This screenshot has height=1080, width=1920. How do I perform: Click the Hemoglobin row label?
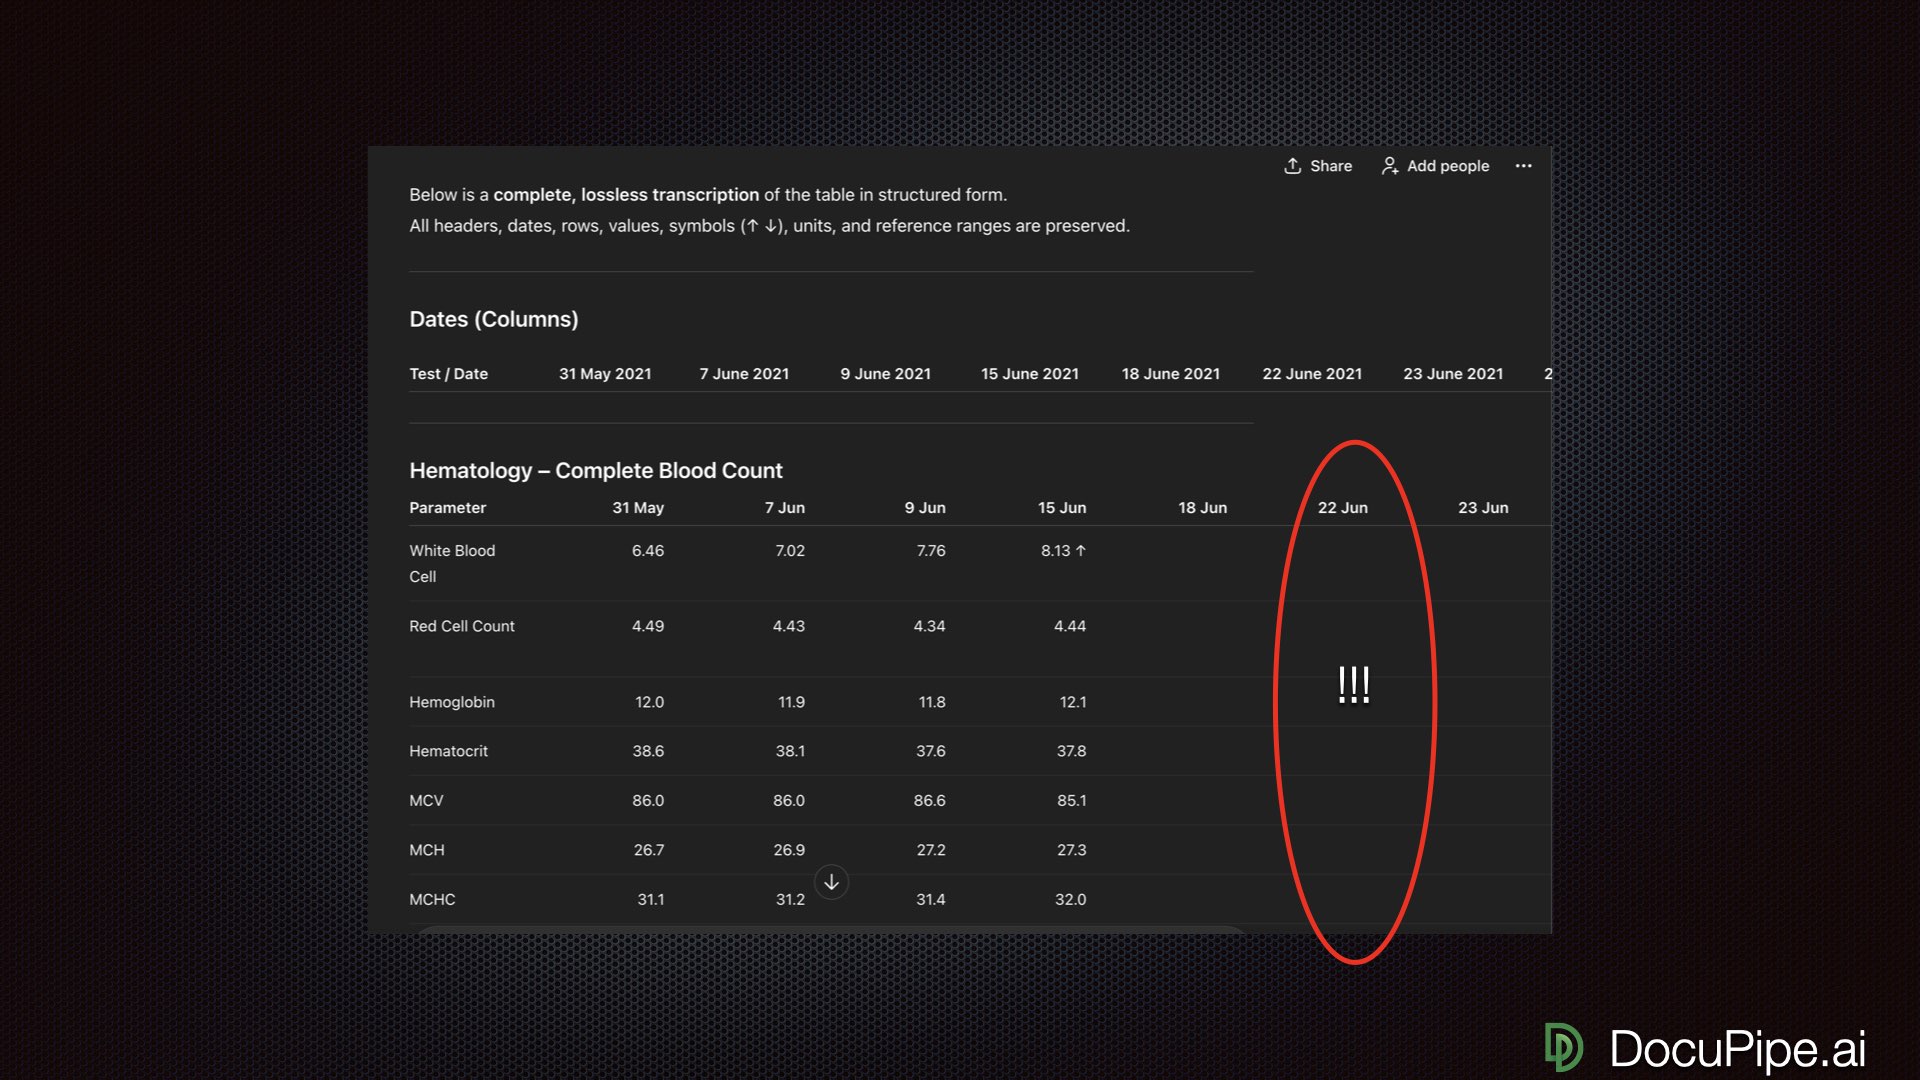click(x=451, y=702)
